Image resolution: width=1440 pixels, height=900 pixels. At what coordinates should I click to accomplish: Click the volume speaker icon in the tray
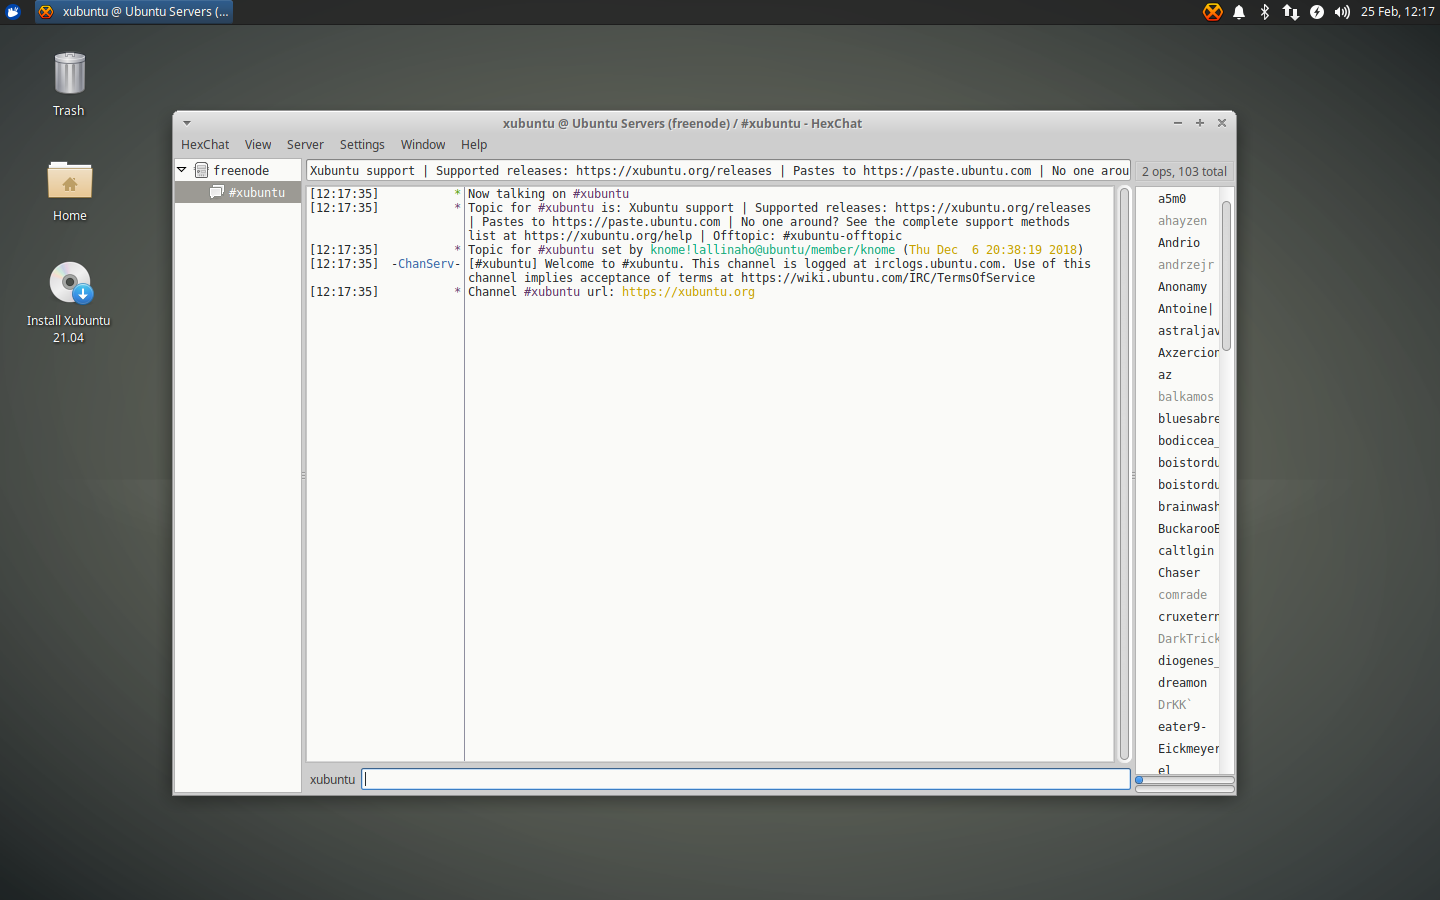pyautogui.click(x=1341, y=11)
